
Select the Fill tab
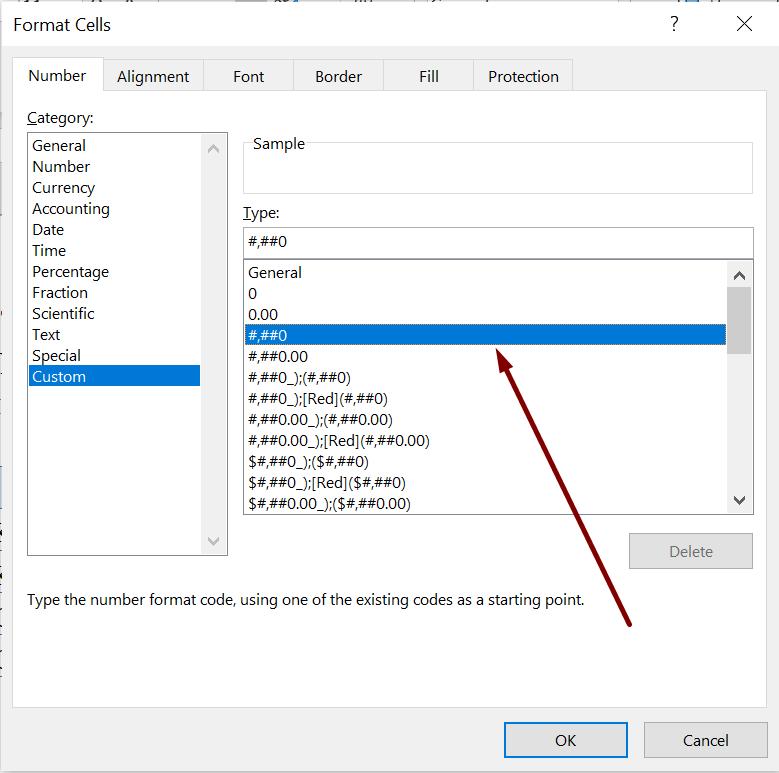(429, 76)
